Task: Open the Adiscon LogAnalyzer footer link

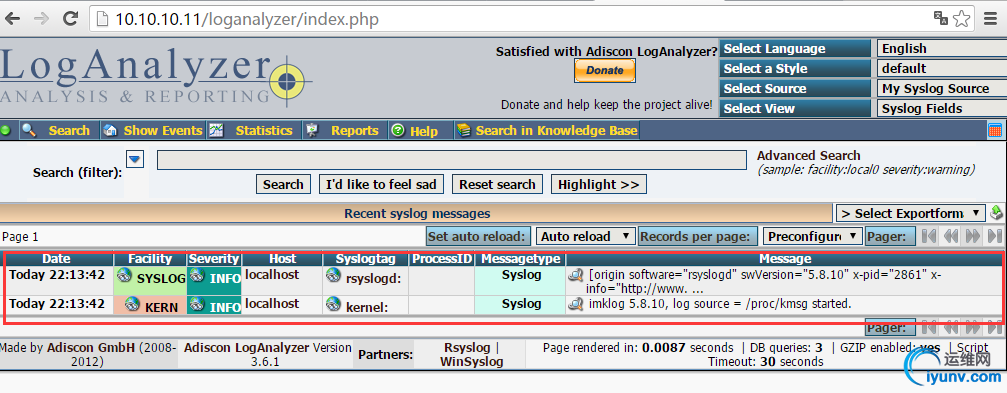Action: 246,348
